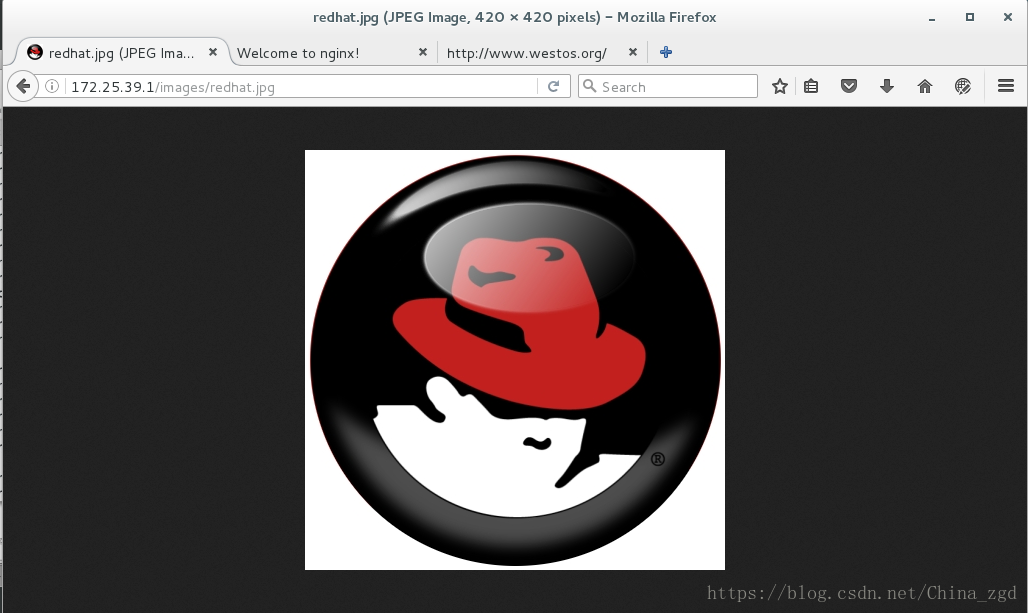The height and width of the screenshot is (613, 1028).
Task: Minimize the Firefox window
Action: pyautogui.click(x=932, y=18)
